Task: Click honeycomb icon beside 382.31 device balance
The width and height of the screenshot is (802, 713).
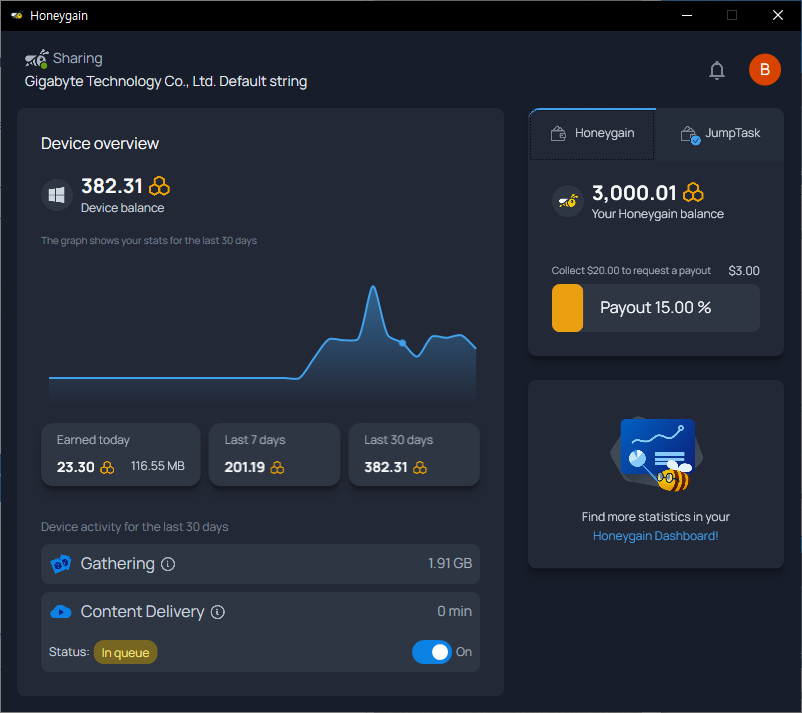Action: pos(159,186)
